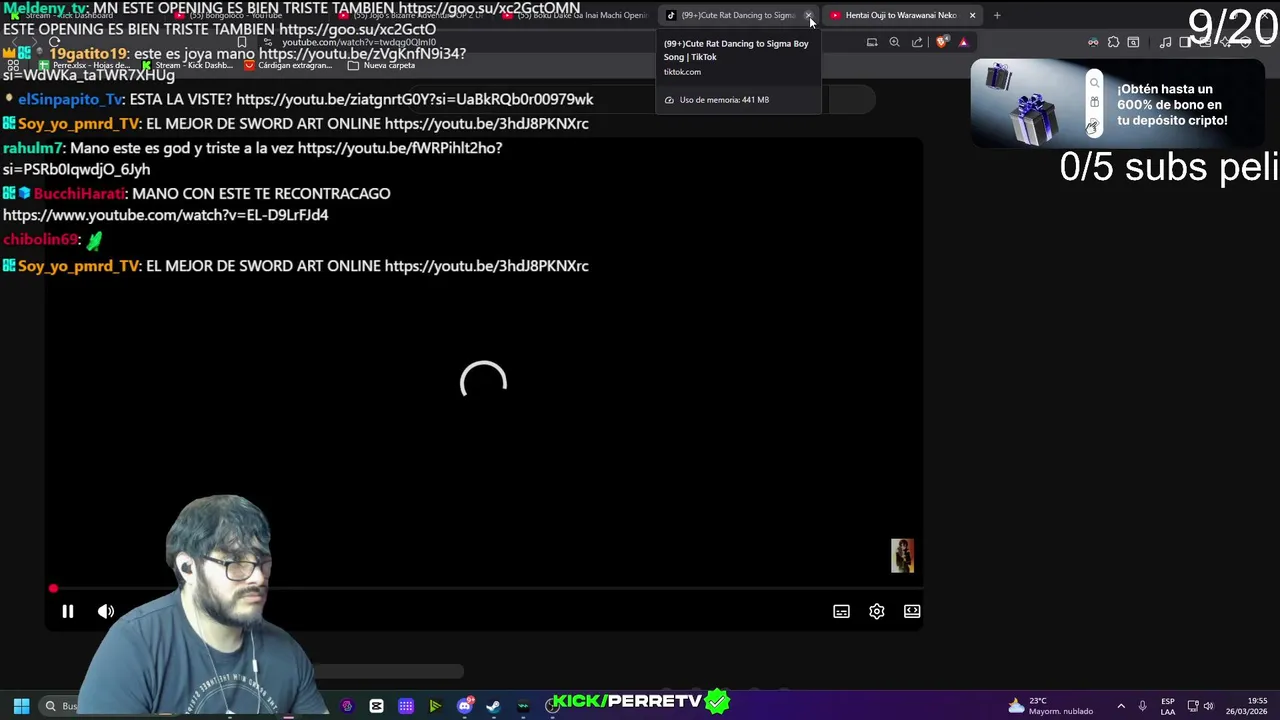
Task: Open BucchiHarati's youtube.com watch link
Action: (x=165, y=215)
